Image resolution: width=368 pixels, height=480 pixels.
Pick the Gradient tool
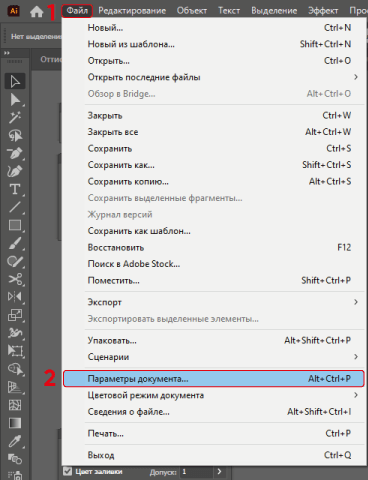(15, 423)
